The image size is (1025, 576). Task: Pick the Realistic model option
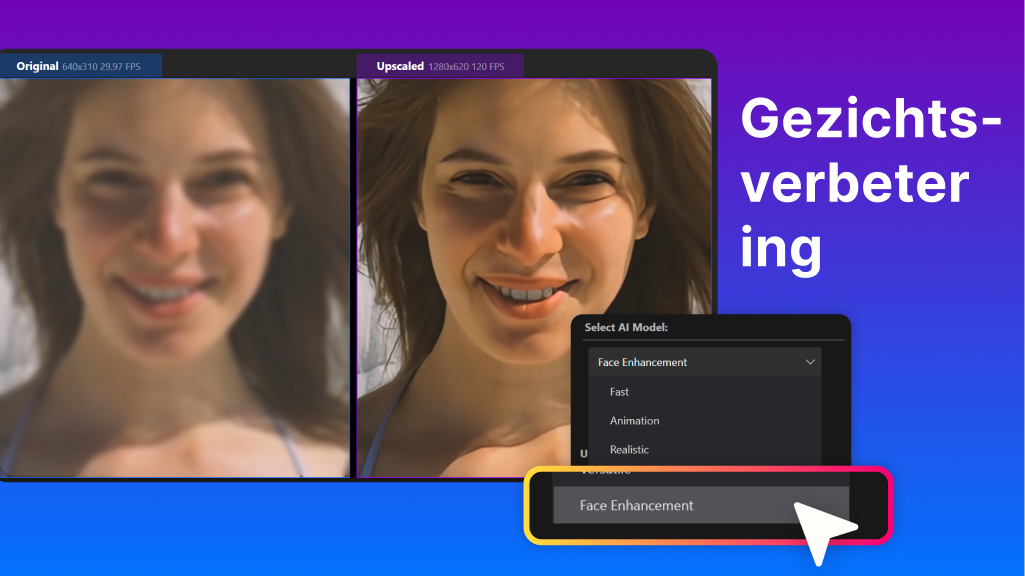[630, 449]
